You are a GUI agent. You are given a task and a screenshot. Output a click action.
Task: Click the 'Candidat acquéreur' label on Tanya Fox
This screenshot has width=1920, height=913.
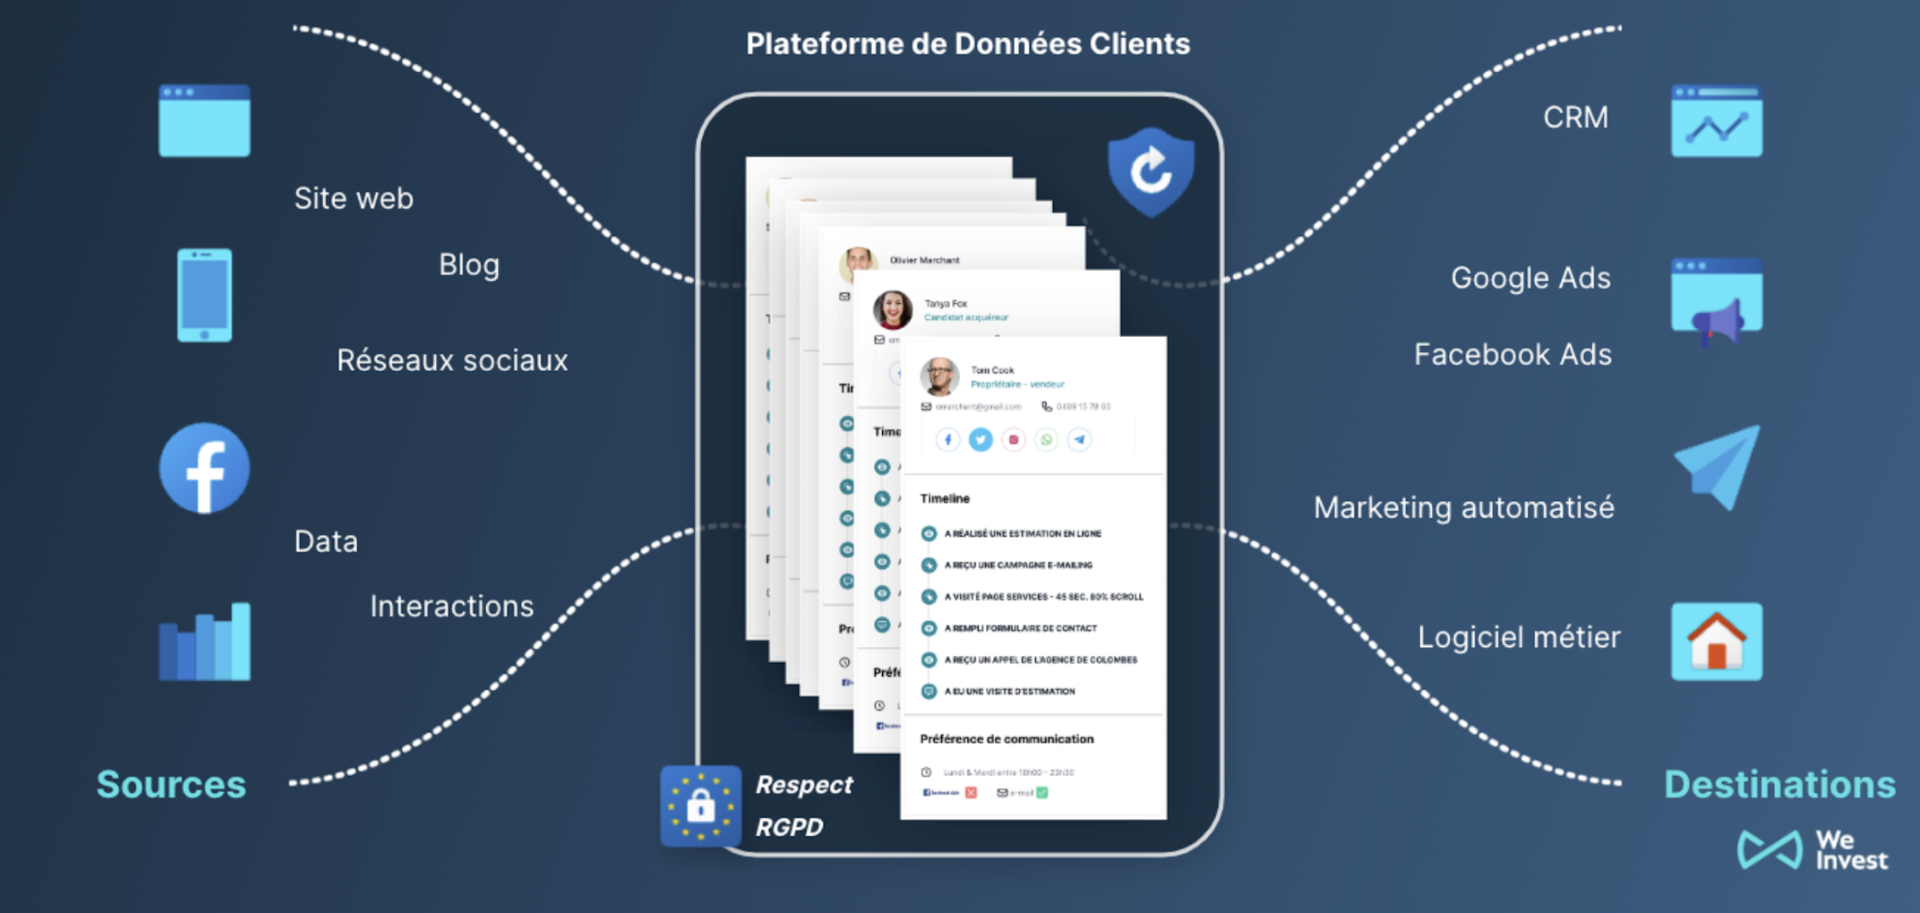click(966, 317)
